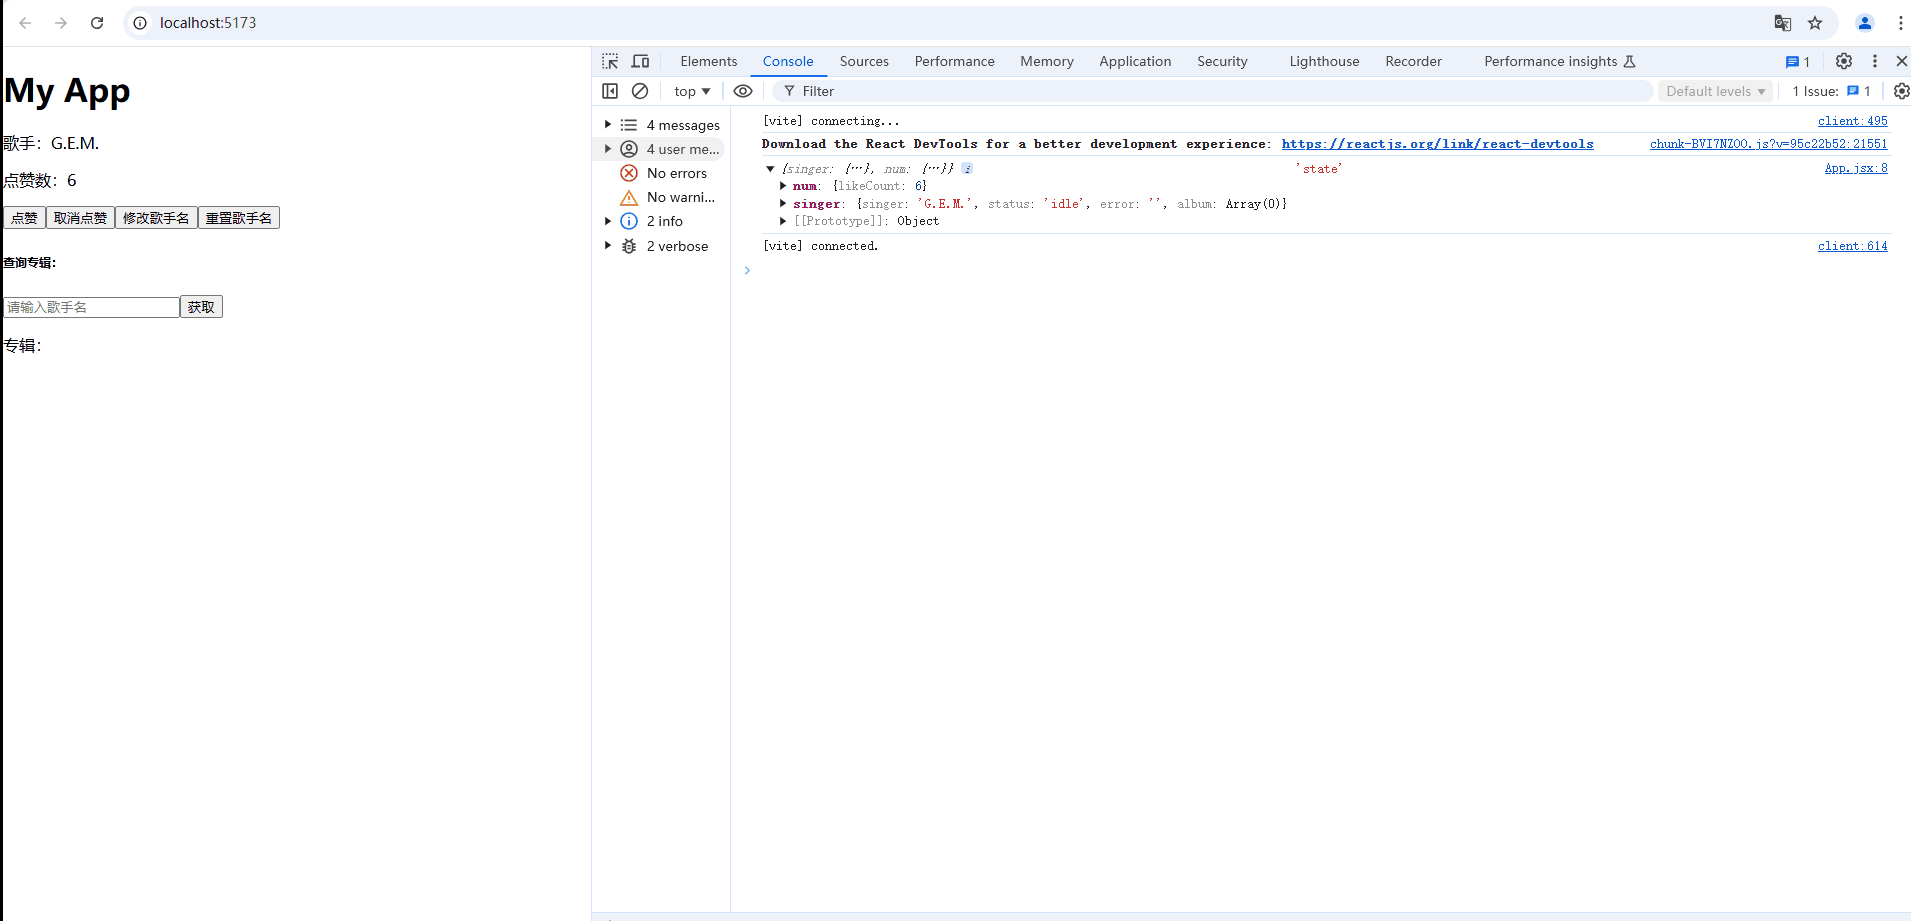Screen dimensions: 1911x921
Task: Bookmark this page with star icon
Action: pyautogui.click(x=1815, y=23)
